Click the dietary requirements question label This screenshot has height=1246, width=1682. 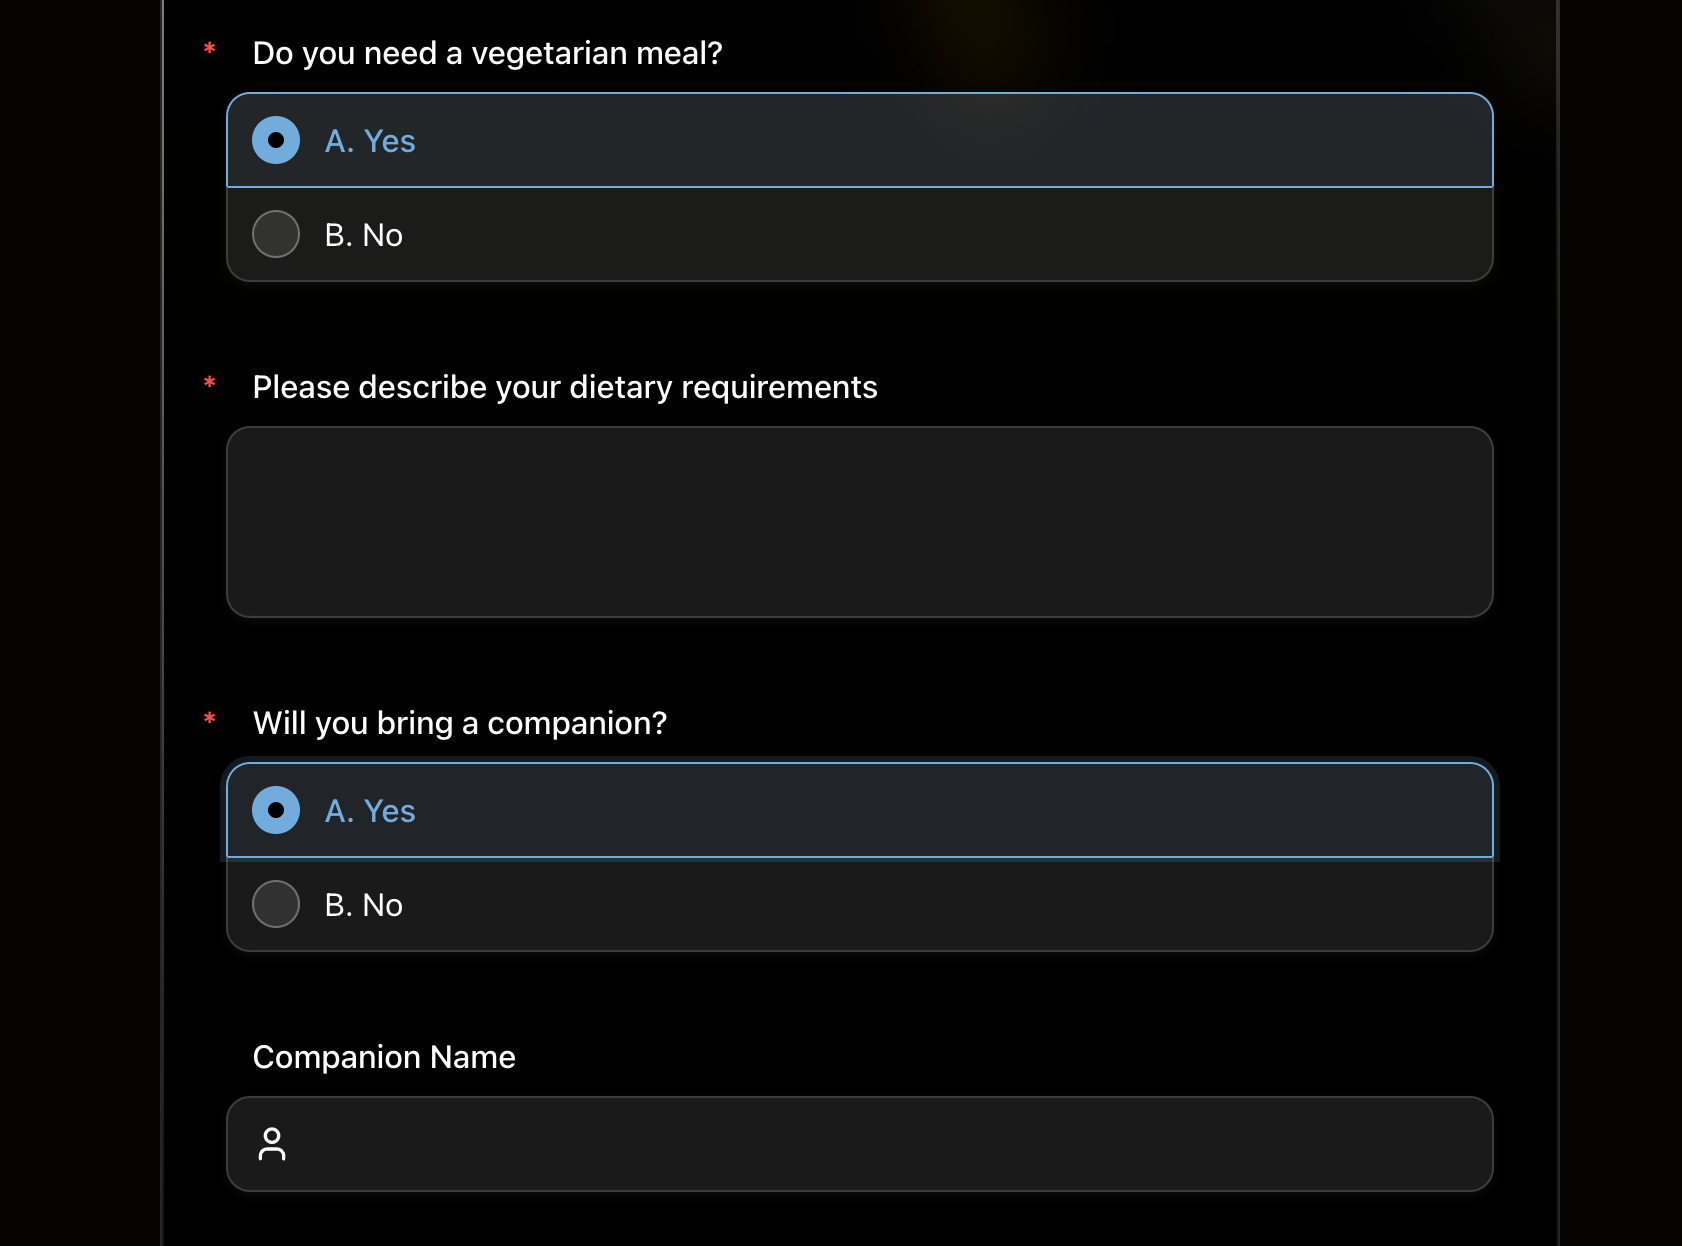[565, 387]
